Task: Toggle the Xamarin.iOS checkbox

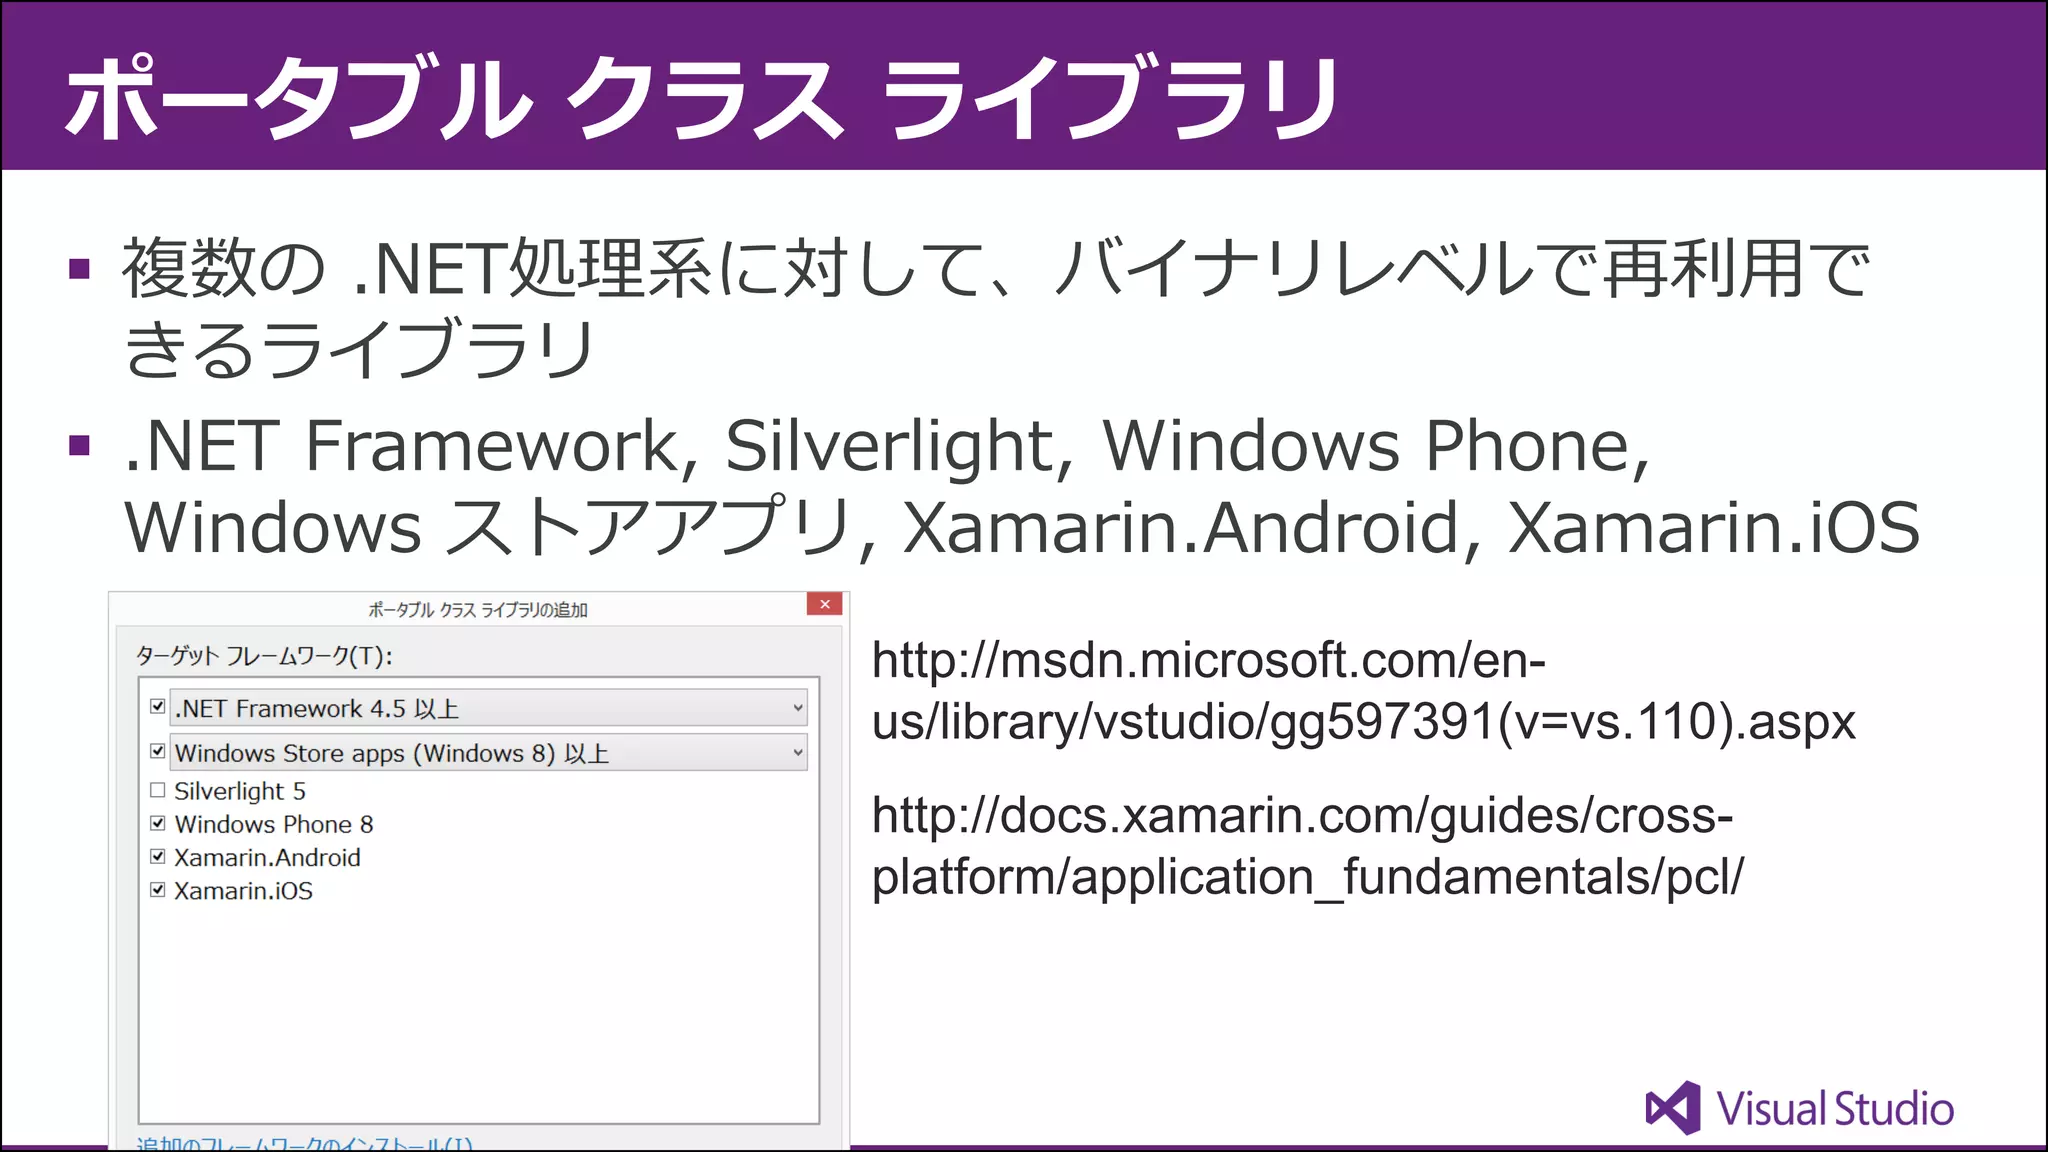Action: 157,889
